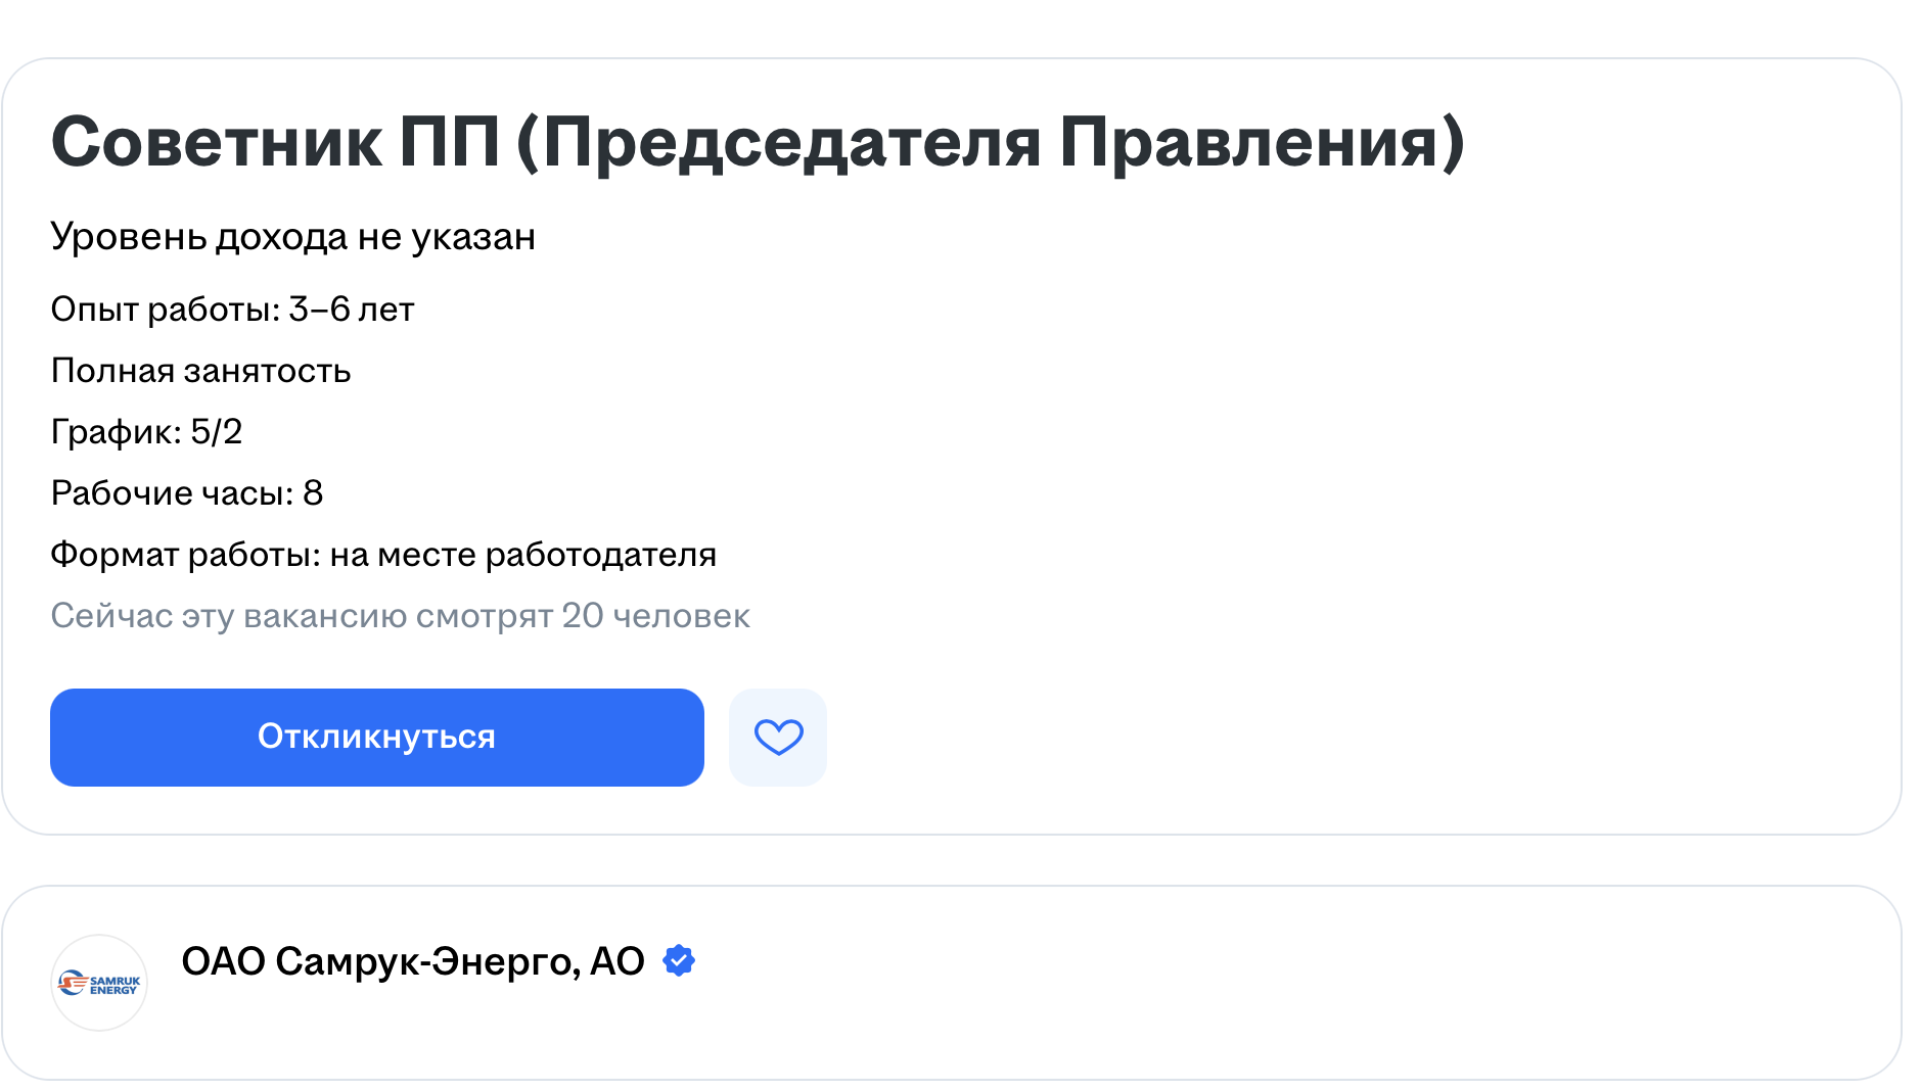The image size is (1920, 1089).
Task: Click the "Полная занятость" text
Action: click(x=200, y=371)
